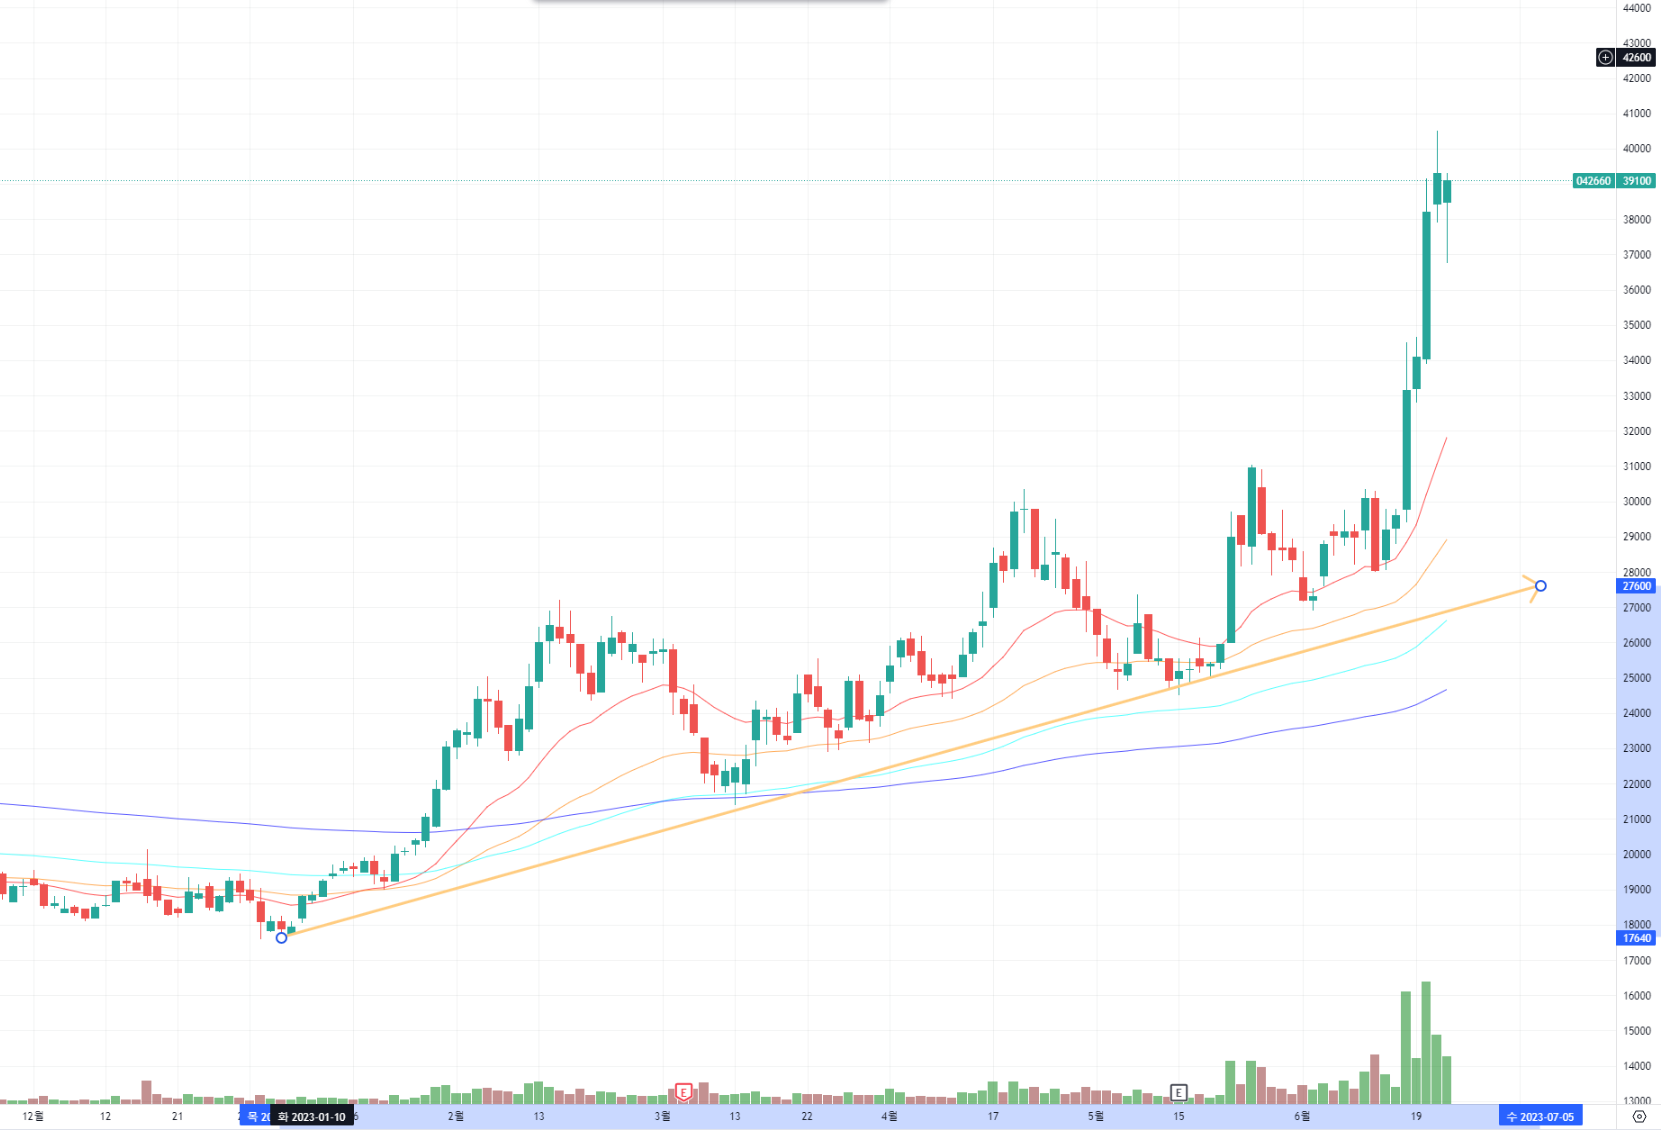Click the 39100 last price label
This screenshot has width=1661, height=1133.
1637,181
